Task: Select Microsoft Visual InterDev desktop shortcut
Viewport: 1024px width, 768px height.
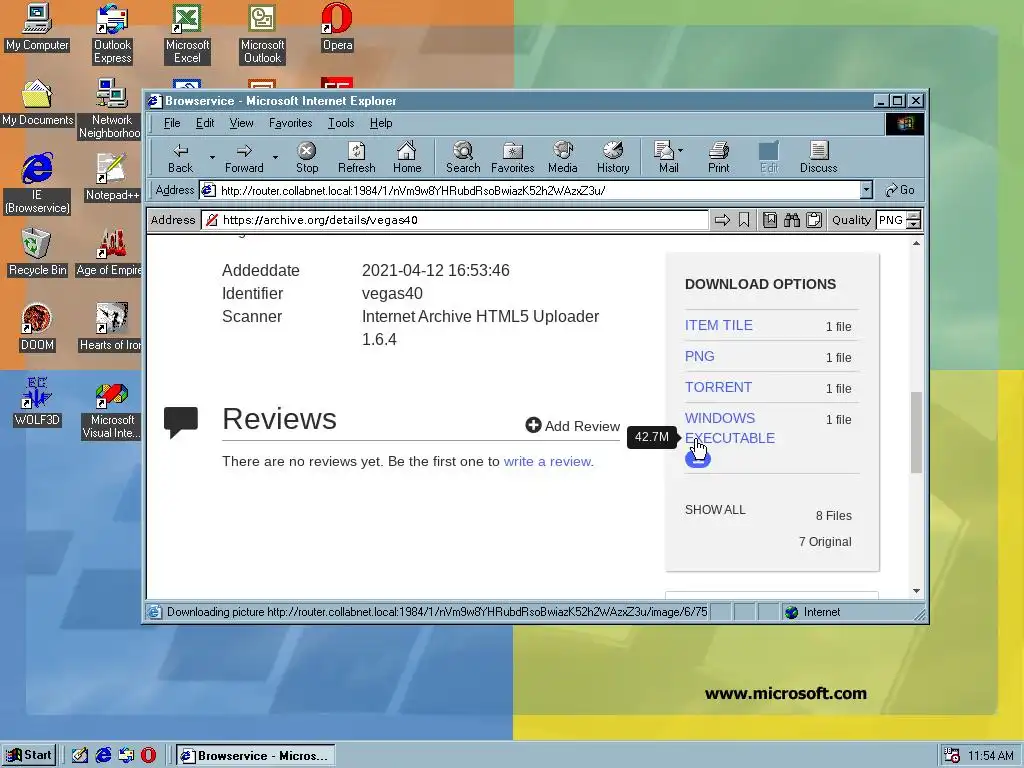Action: click(x=112, y=409)
